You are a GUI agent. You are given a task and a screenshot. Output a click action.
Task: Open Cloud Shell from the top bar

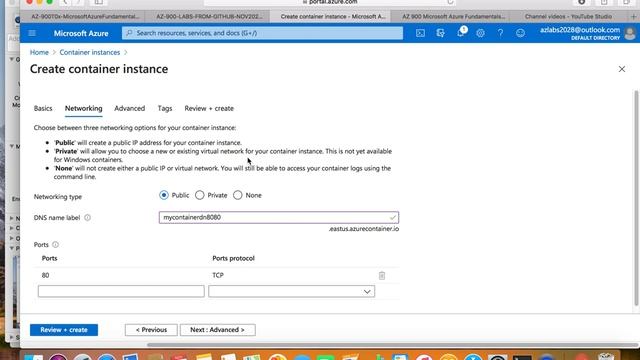click(x=420, y=33)
